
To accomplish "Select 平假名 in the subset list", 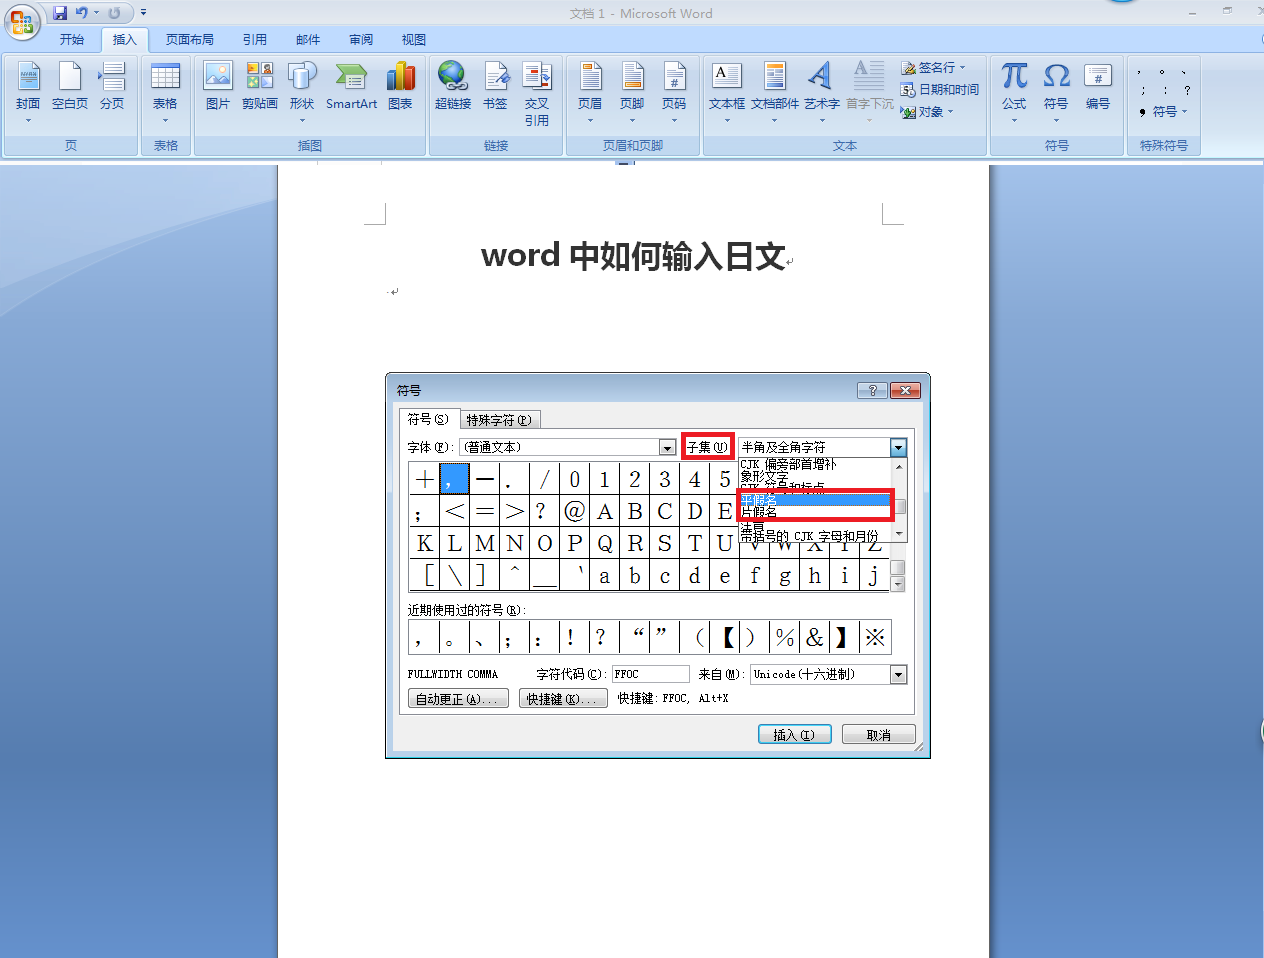I will point(815,500).
